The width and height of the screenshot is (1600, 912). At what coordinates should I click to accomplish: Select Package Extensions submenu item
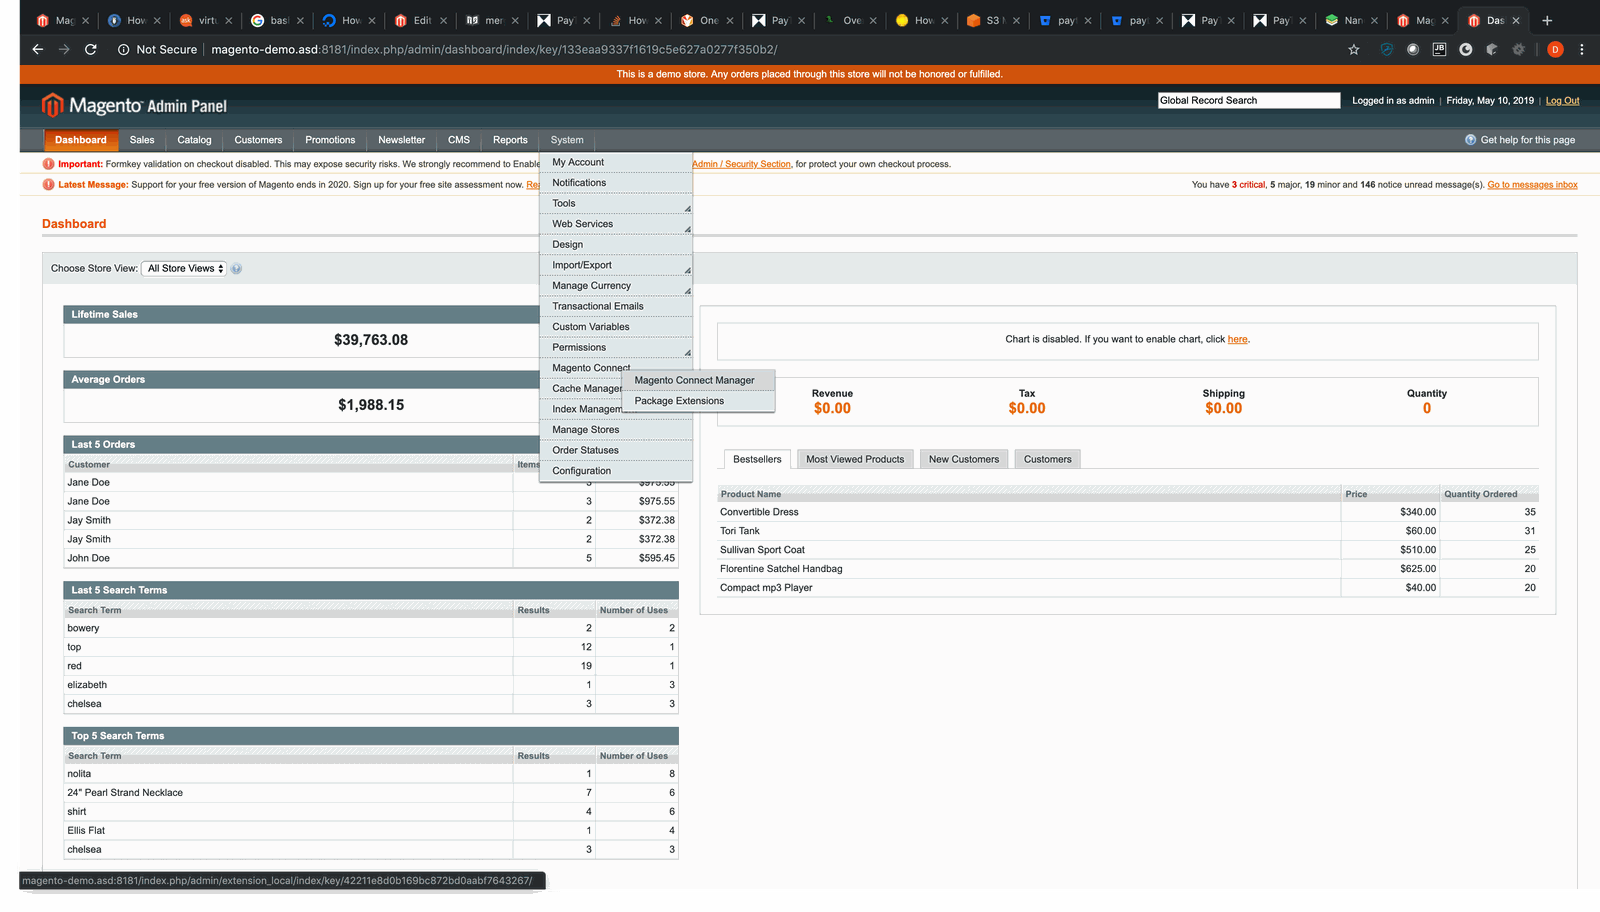(x=698, y=401)
